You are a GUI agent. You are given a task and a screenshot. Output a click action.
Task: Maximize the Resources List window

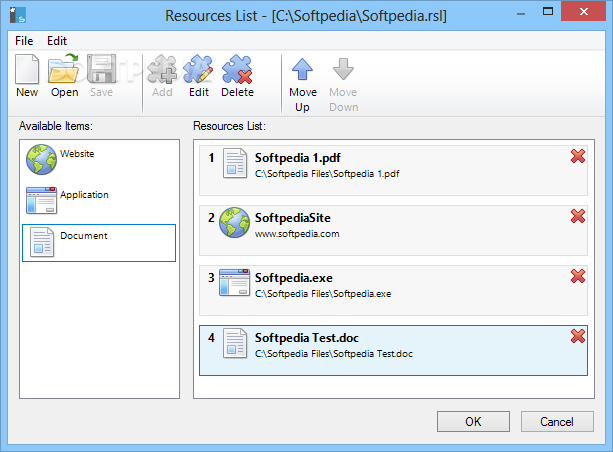548,12
